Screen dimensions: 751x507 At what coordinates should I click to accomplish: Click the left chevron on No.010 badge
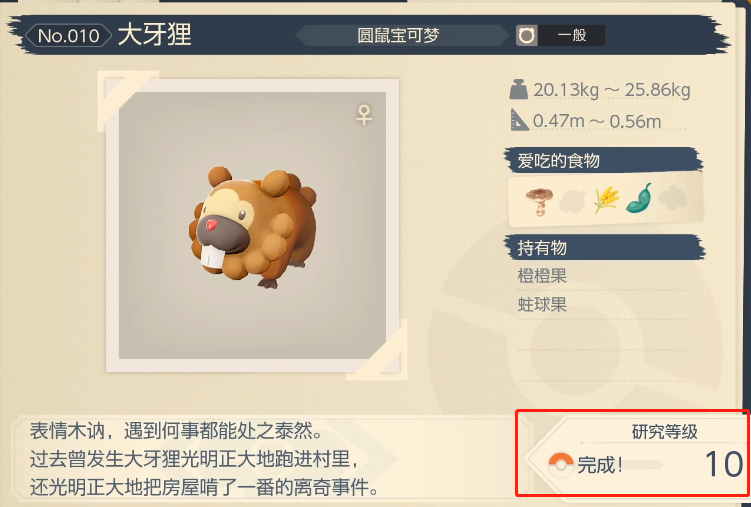(x=31, y=36)
